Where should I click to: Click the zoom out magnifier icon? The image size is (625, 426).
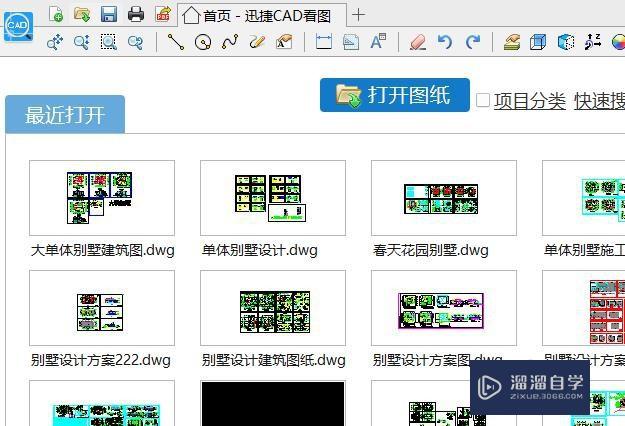click(136, 42)
